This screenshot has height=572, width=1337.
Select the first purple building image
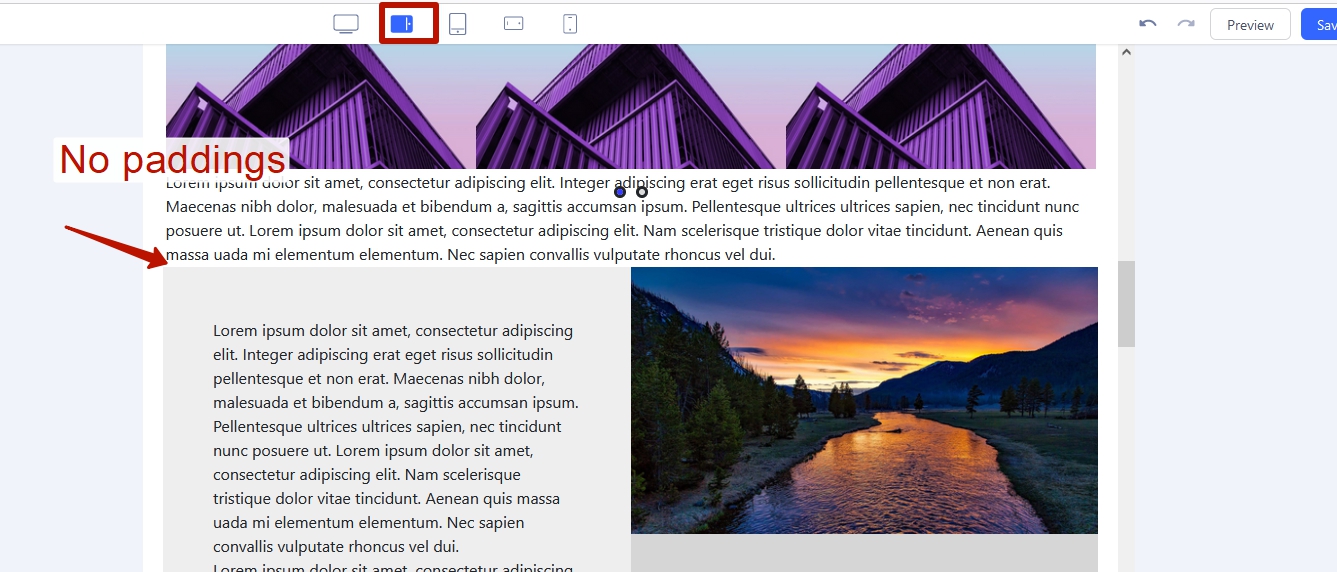(x=315, y=106)
